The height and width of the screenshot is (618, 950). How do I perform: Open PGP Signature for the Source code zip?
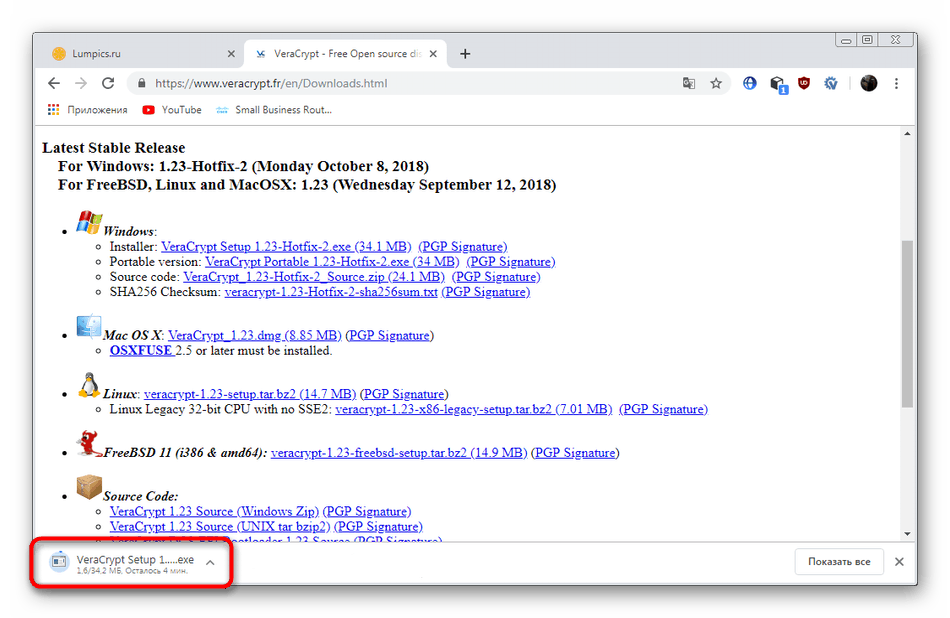click(x=496, y=277)
